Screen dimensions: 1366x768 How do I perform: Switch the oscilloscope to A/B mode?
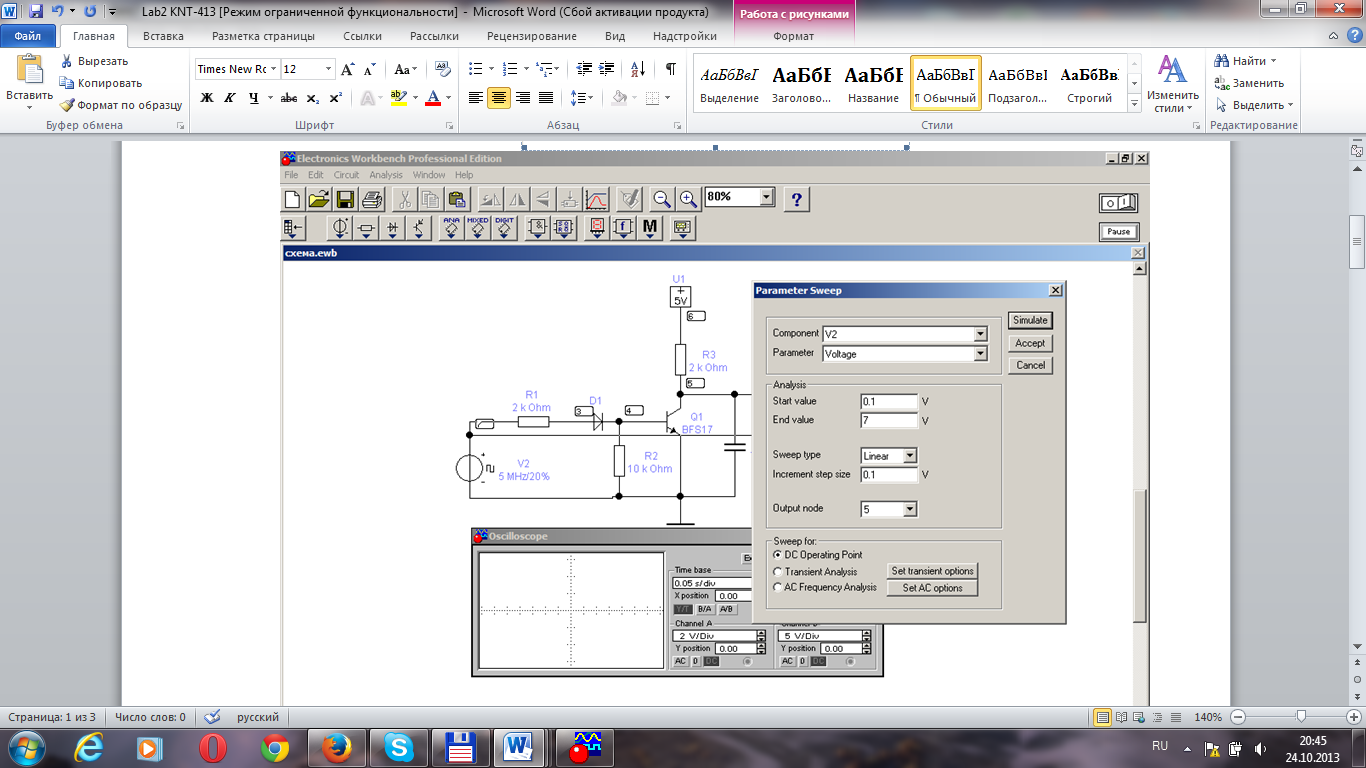click(727, 609)
